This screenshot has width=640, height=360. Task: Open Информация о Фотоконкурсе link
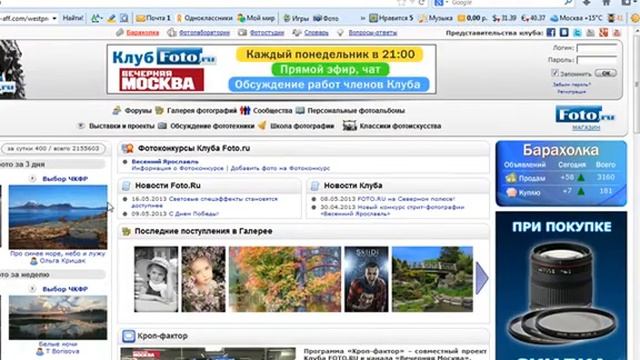click(178, 168)
